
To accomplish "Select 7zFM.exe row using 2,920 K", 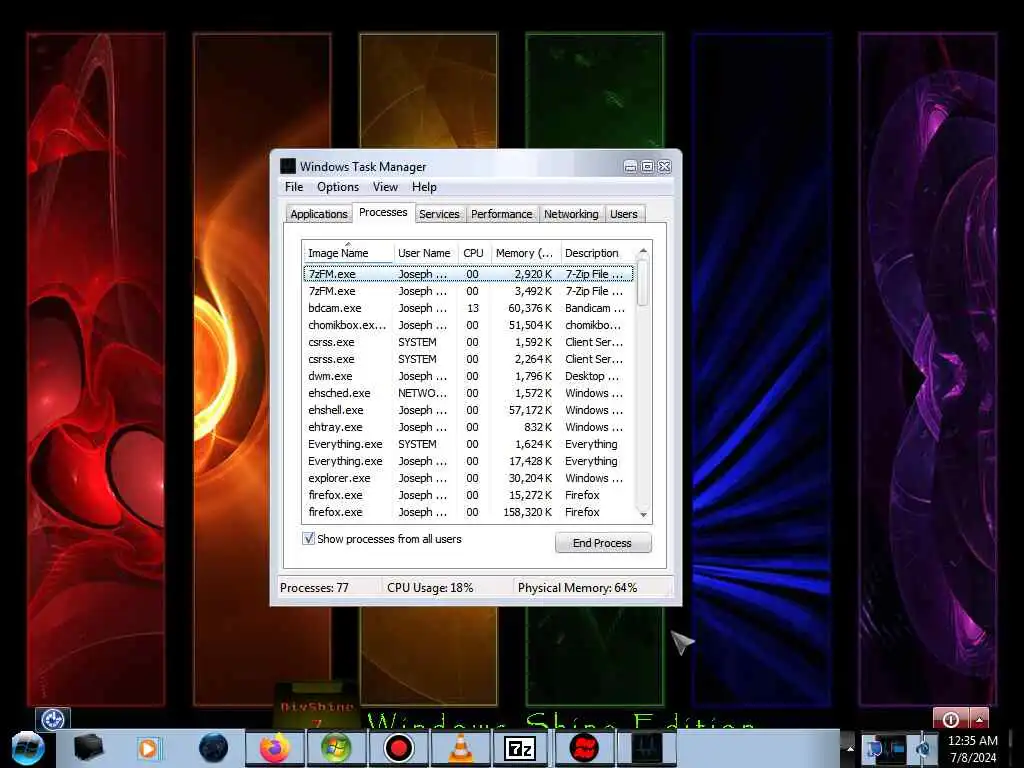I will click(469, 274).
